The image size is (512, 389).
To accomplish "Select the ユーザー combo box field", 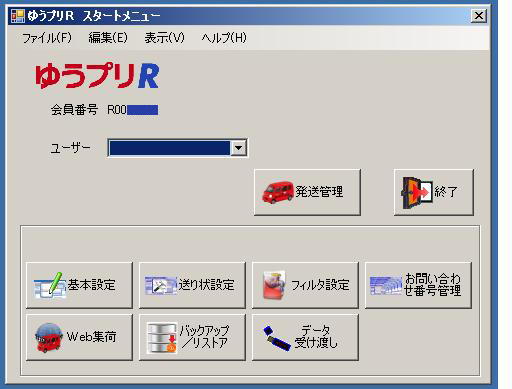I will (x=177, y=148).
